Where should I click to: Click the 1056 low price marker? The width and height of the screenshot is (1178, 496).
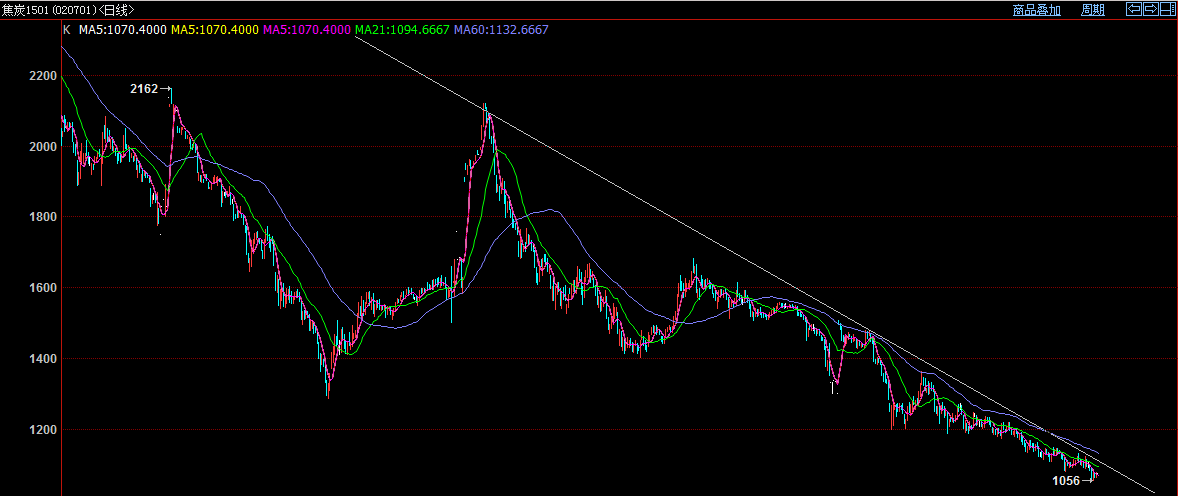(x=1066, y=481)
